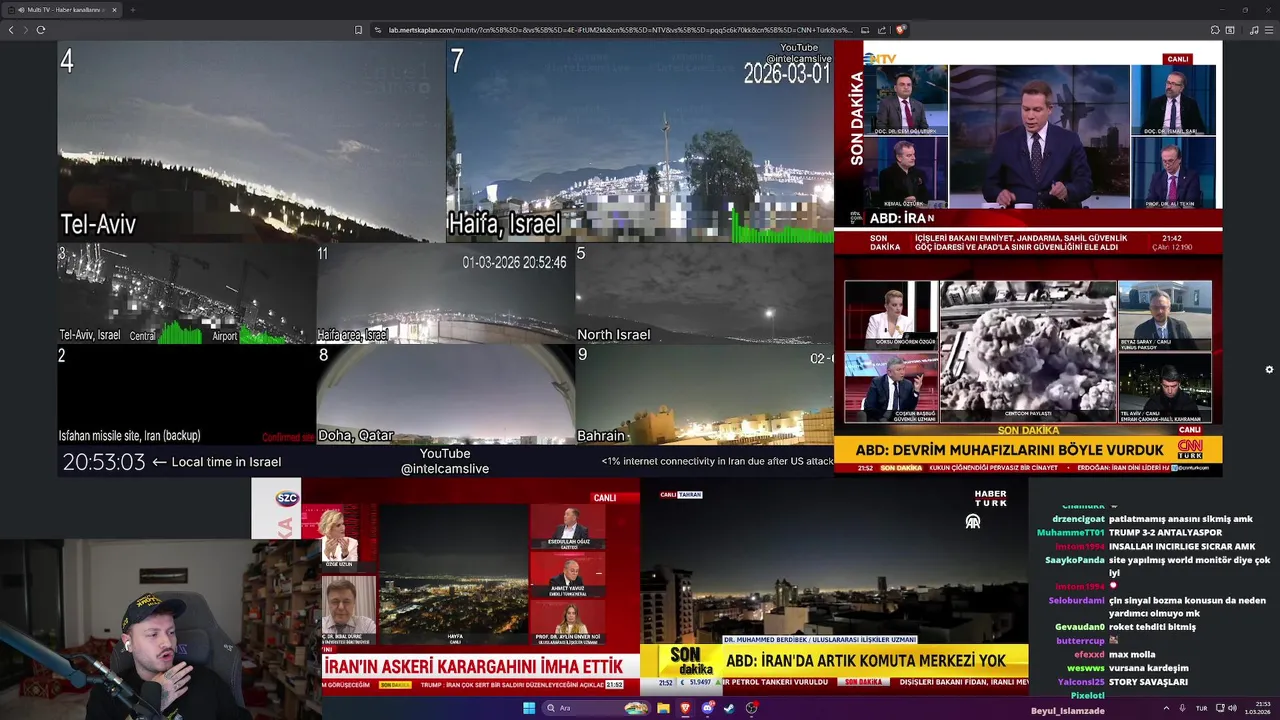Click chat username SaaykoPanda
This screenshot has height=720, width=1280.
click(1075, 560)
